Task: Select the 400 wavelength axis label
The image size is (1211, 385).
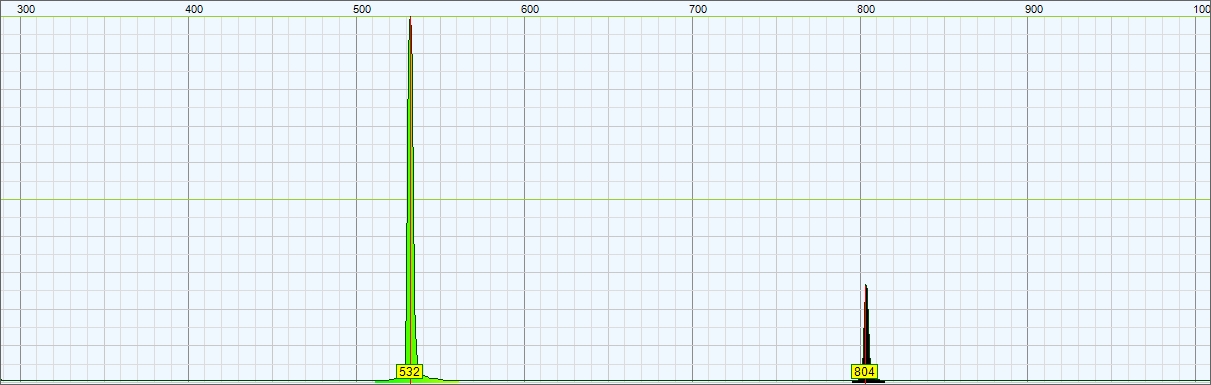Action: (x=195, y=9)
